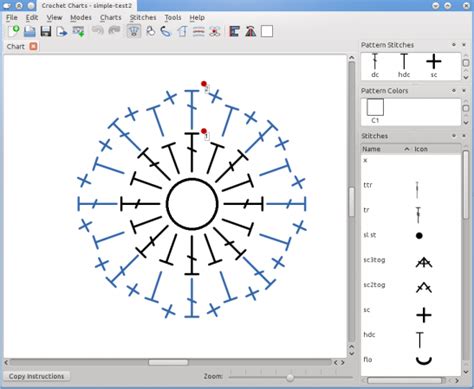Click the Zoom slider handle
The height and width of the screenshot is (389, 474).
coord(290,377)
